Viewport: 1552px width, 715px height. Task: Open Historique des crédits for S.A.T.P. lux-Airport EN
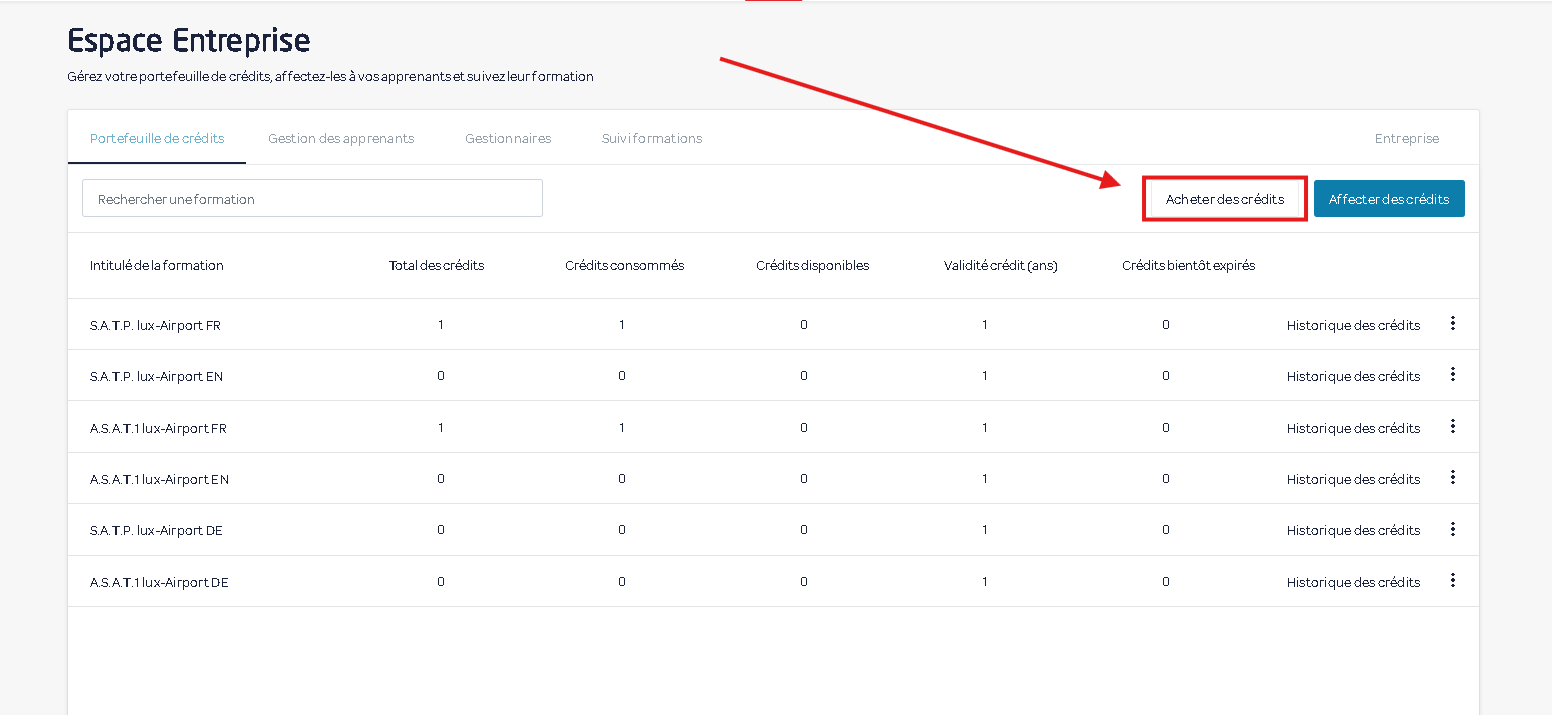click(x=1353, y=377)
